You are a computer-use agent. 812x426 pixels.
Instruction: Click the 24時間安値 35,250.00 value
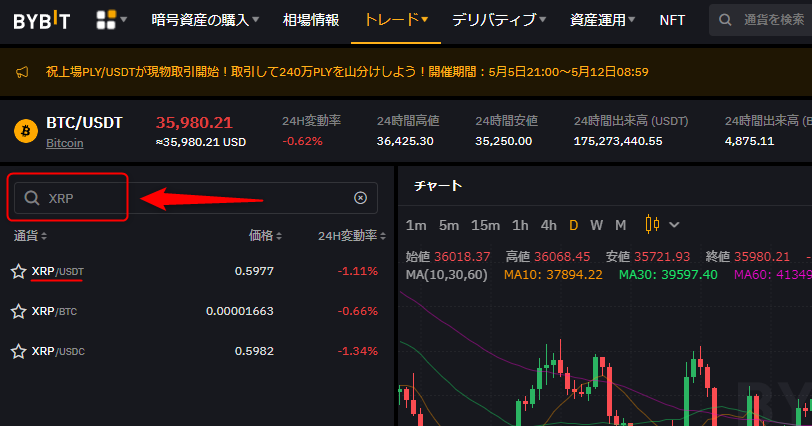pyautogui.click(x=504, y=141)
